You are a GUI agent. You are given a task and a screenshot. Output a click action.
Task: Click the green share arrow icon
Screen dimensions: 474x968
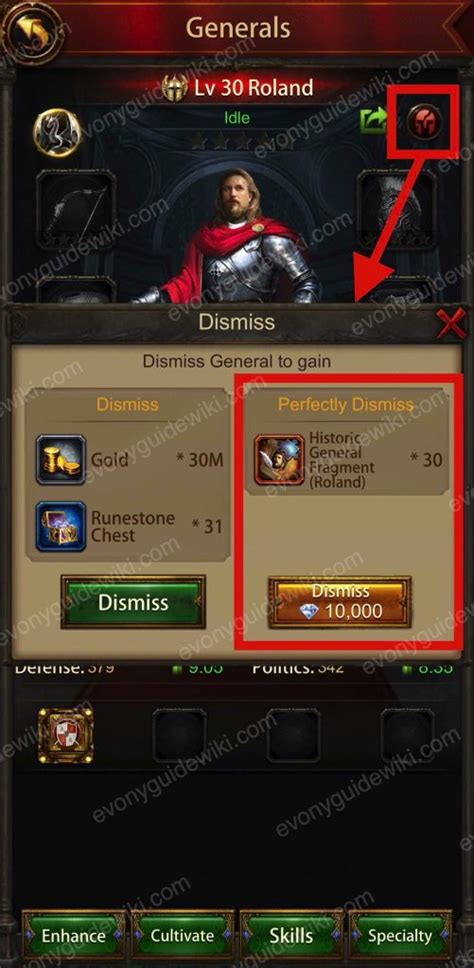(374, 121)
